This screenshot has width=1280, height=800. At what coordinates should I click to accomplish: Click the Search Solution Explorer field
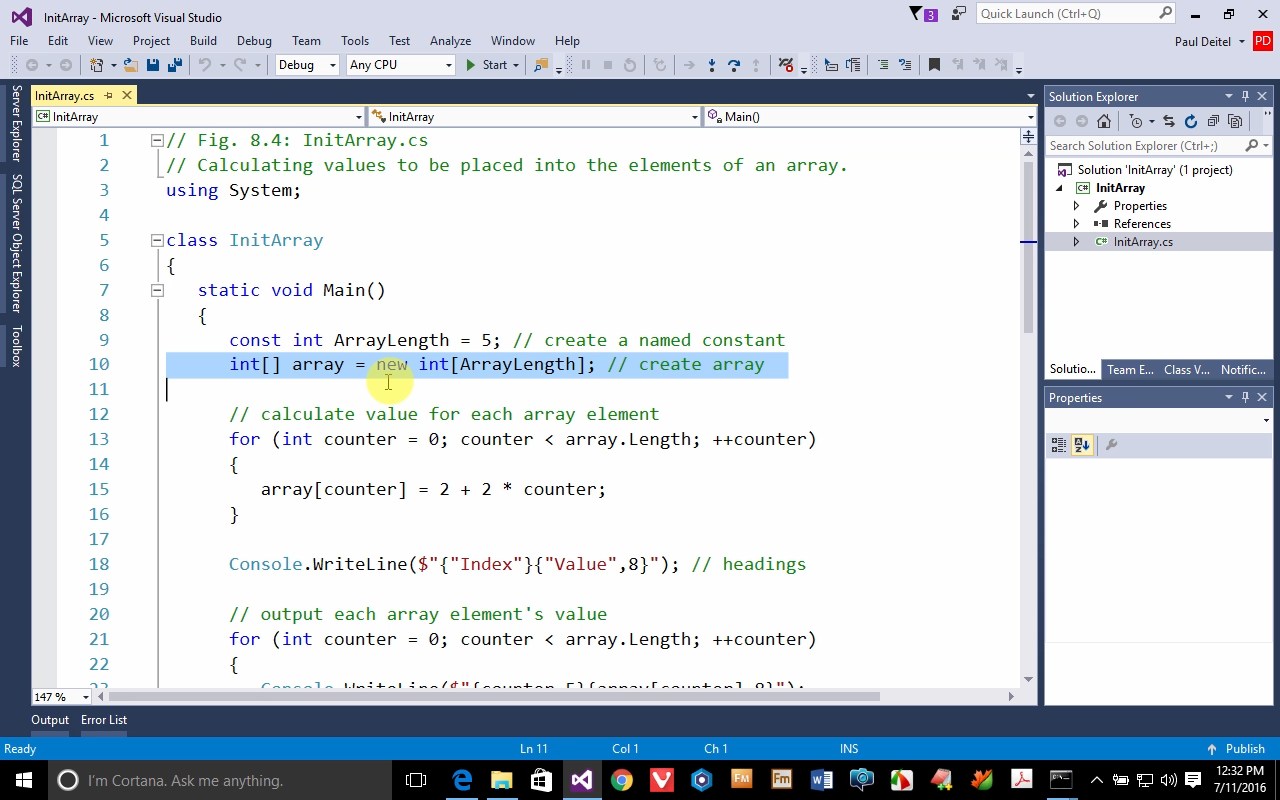pyautogui.click(x=1143, y=146)
